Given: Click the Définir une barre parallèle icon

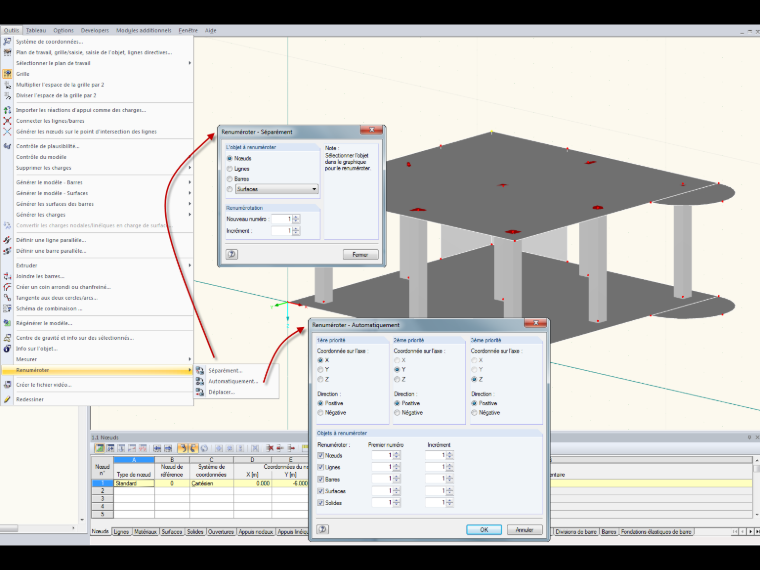Looking at the screenshot, I should pos(7,251).
